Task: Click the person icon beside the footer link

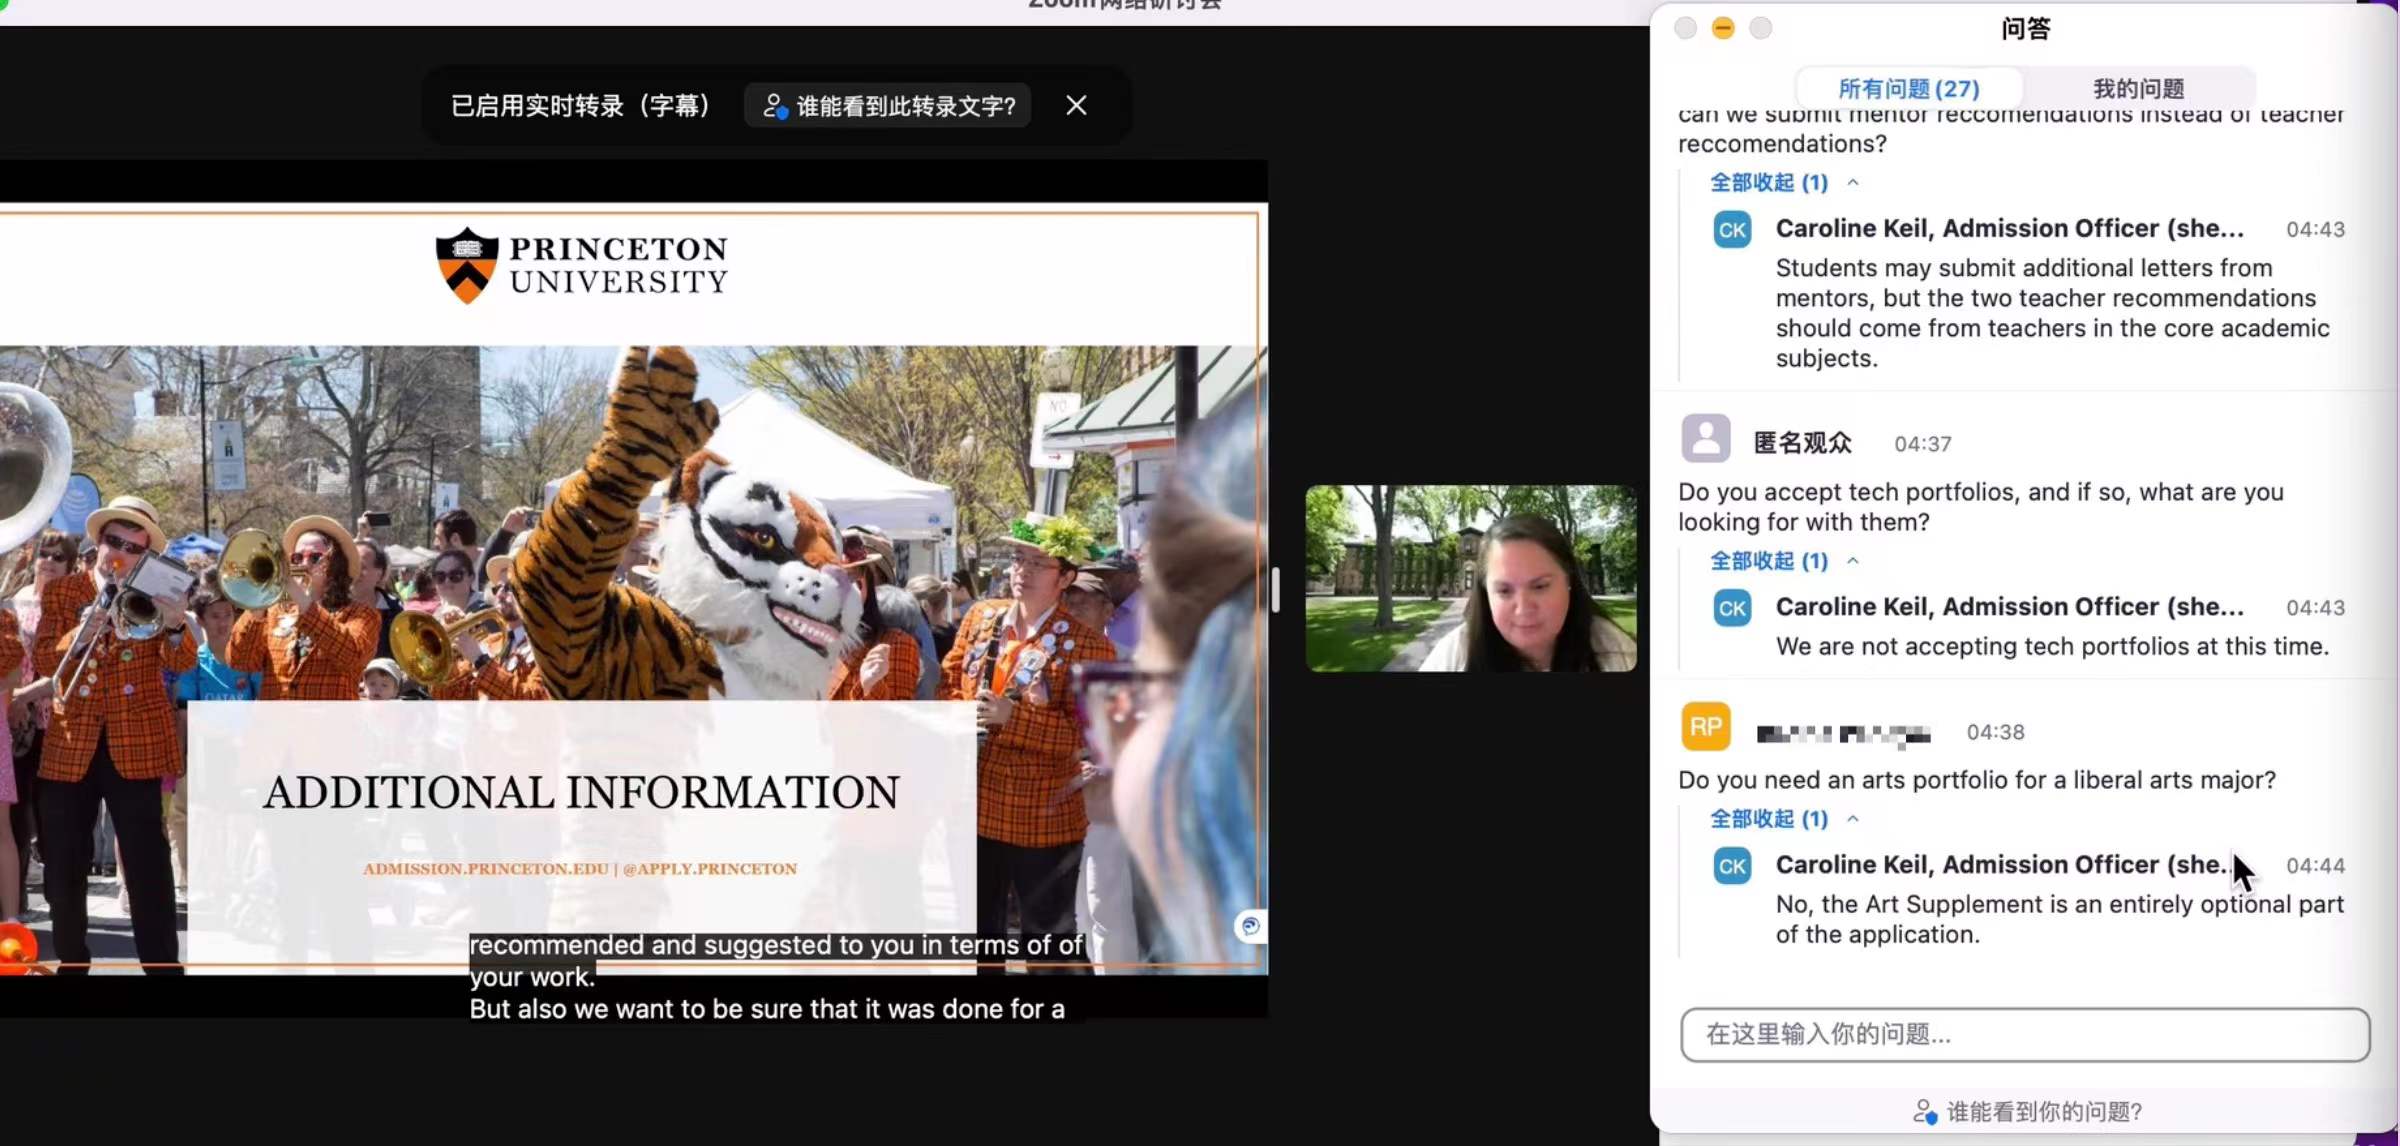Action: pyautogui.click(x=1924, y=1112)
